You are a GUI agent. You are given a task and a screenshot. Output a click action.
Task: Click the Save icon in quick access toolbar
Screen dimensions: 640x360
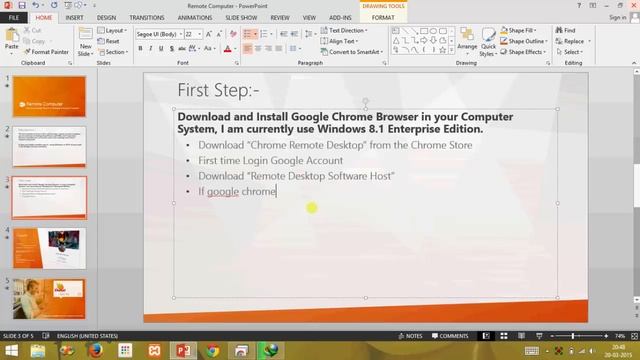pyautogui.click(x=22, y=5)
